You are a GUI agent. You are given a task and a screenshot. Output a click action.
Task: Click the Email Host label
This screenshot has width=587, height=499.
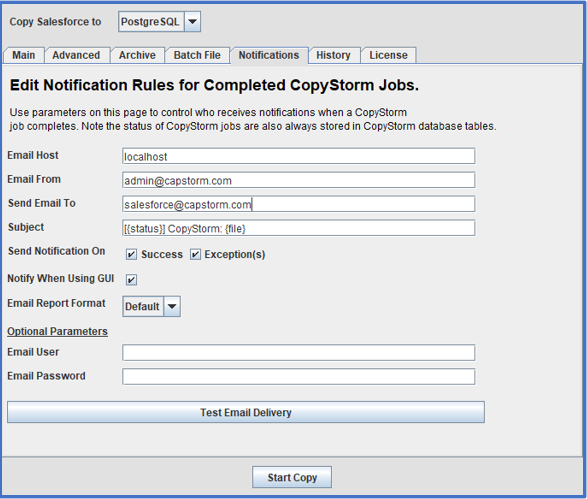coord(33,155)
